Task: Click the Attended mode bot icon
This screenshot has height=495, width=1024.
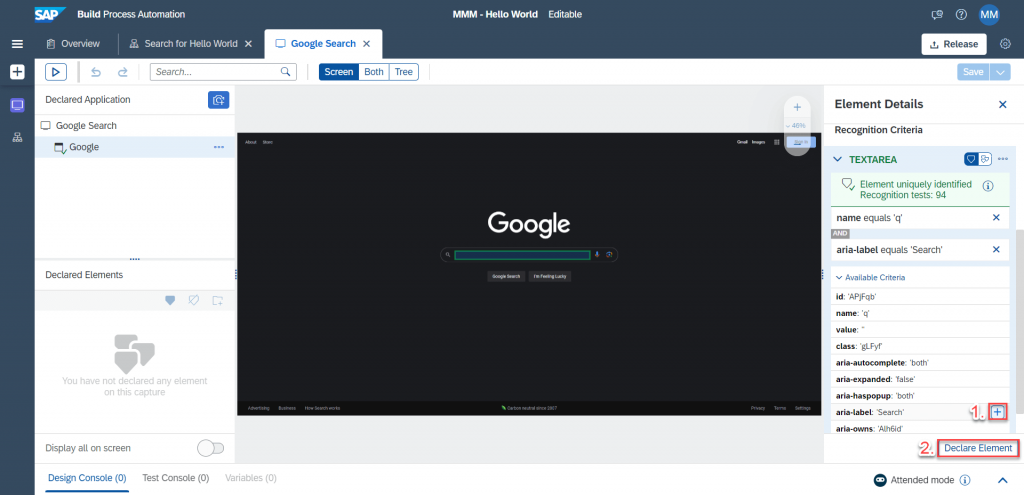Action: coord(880,480)
